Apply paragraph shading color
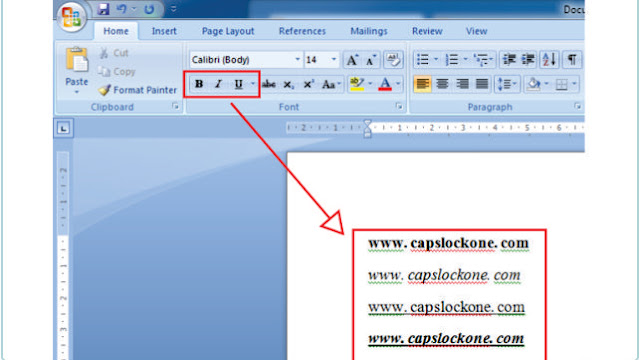Image resolution: width=640 pixels, height=360 pixels. point(533,84)
